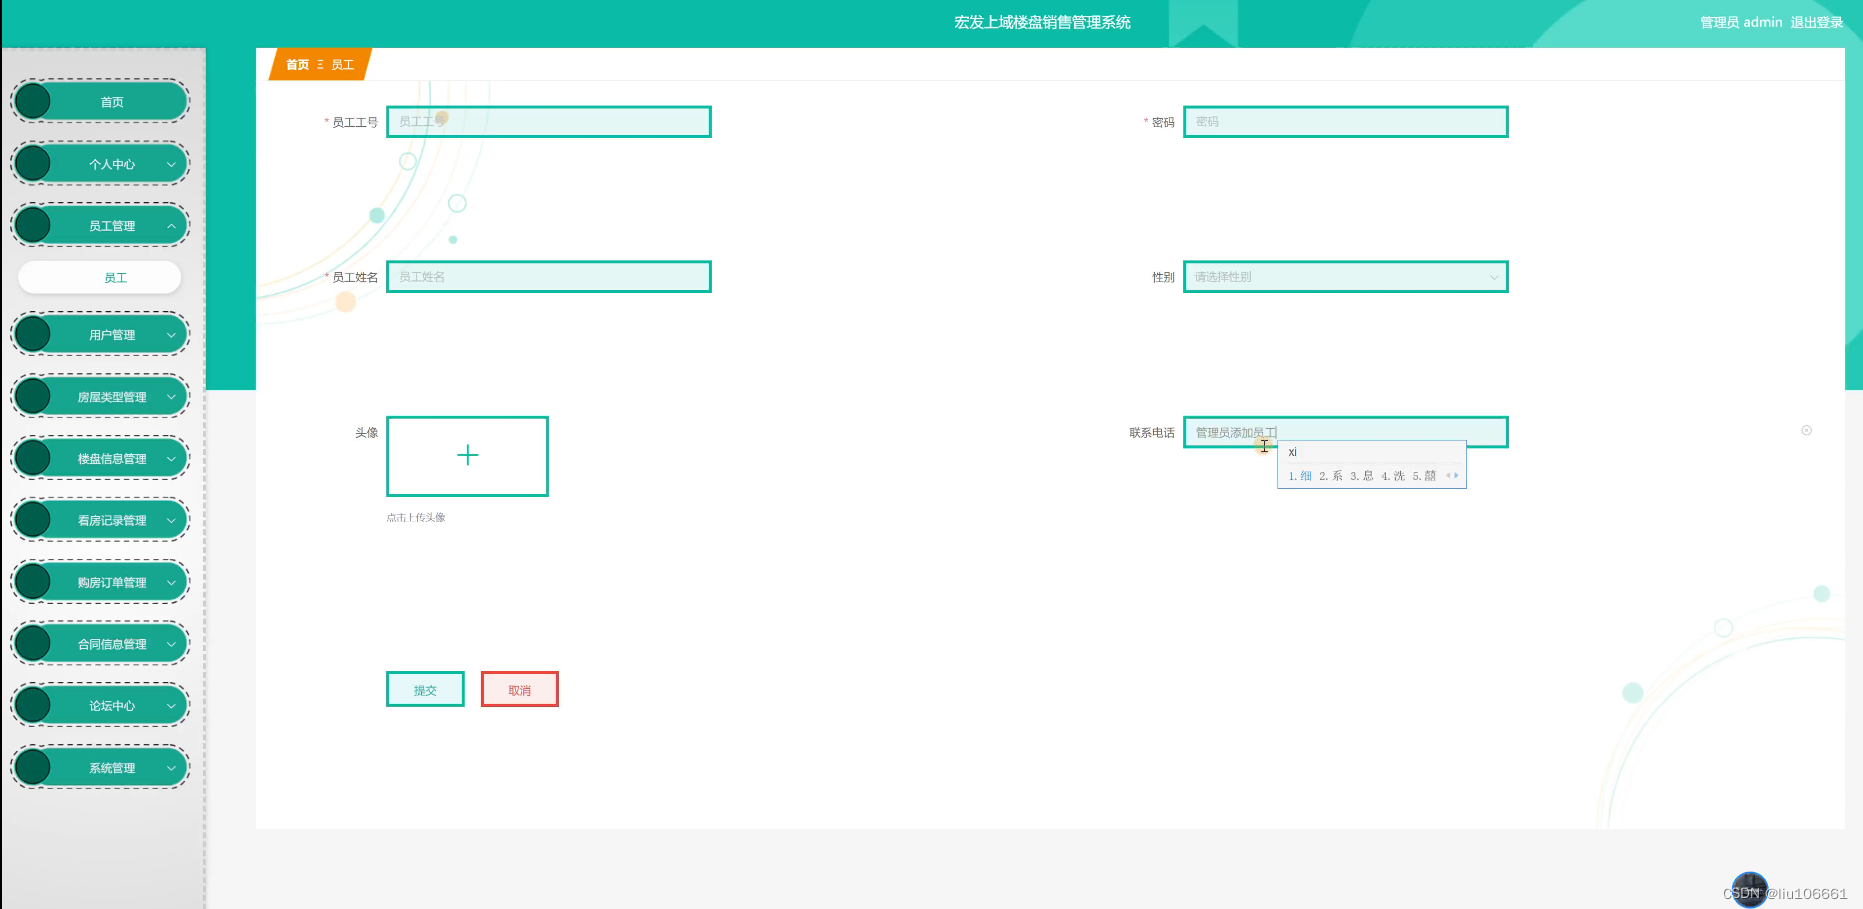Click the 点击上传头像 hint text
This screenshot has width=1863, height=909.
click(416, 518)
